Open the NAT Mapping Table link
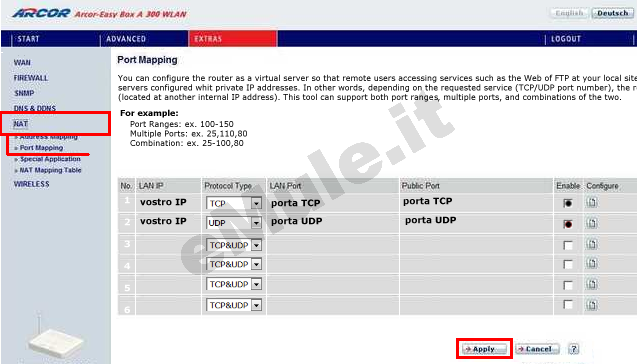This screenshot has height=364, width=637. pos(50,170)
